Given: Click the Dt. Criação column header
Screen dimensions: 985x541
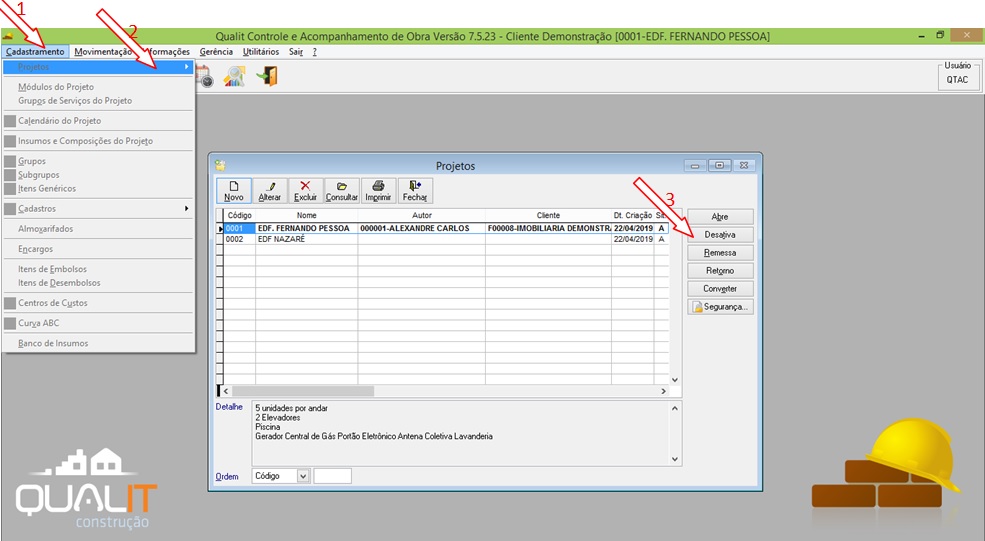Looking at the screenshot, I should 633,216.
